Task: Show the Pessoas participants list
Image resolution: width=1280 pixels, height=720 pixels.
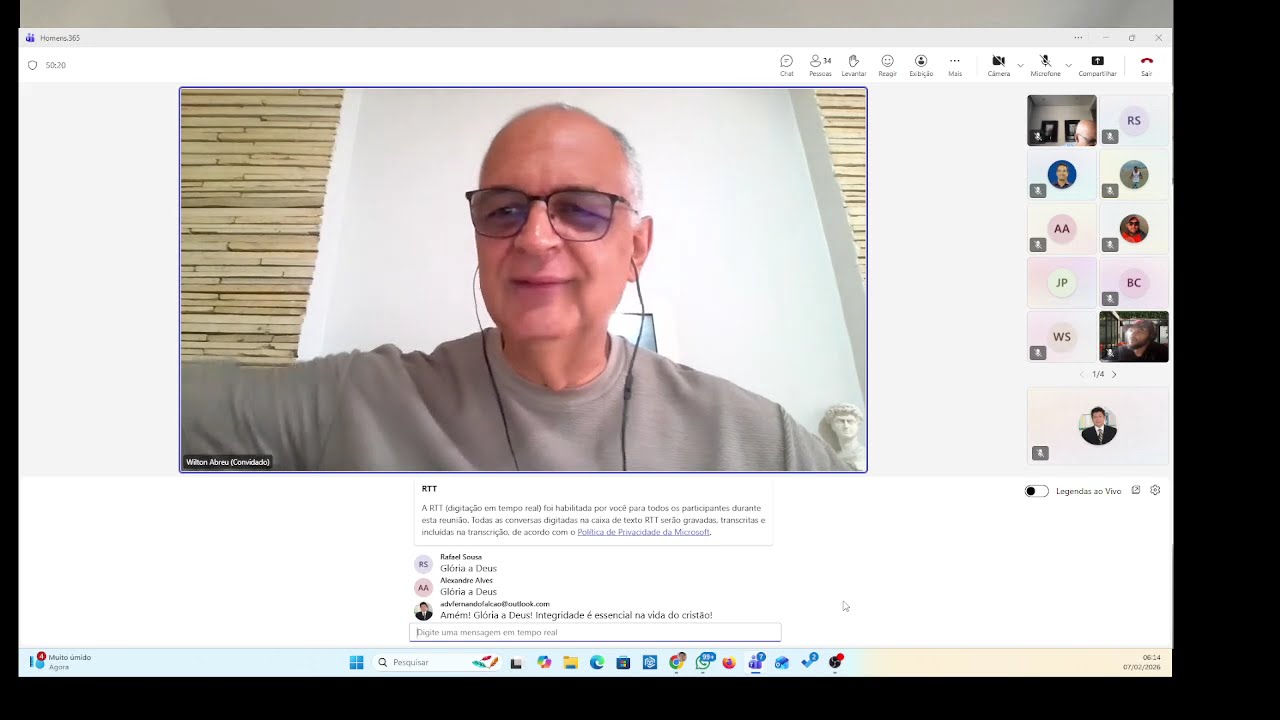Action: pos(820,66)
